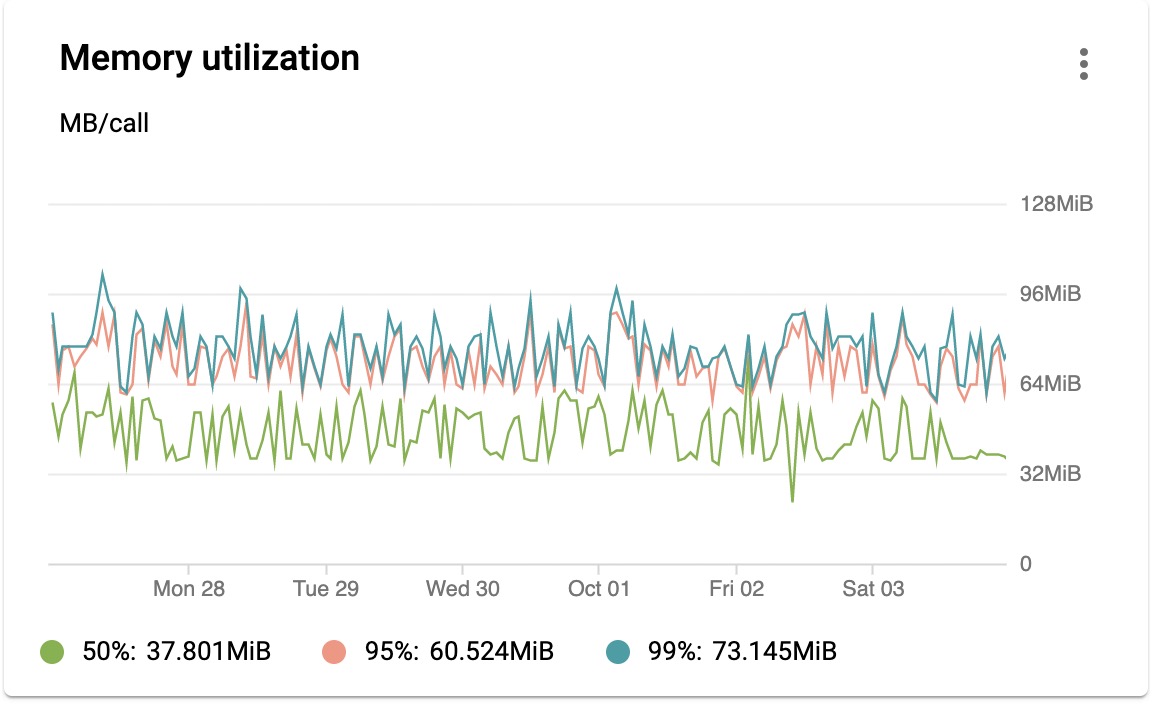Click the teal color marker for 99th percentile
This screenshot has height=706, width=1158.
coord(617,650)
